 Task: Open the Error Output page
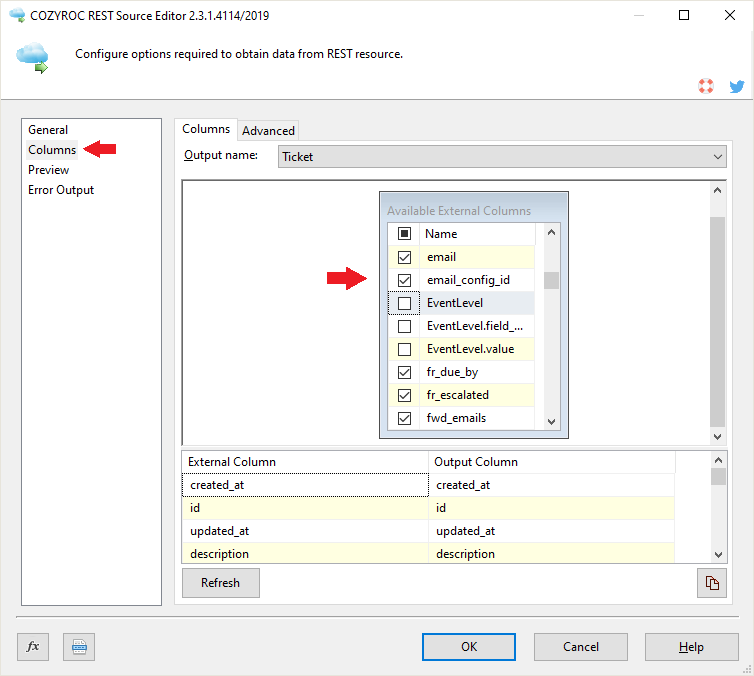point(61,190)
